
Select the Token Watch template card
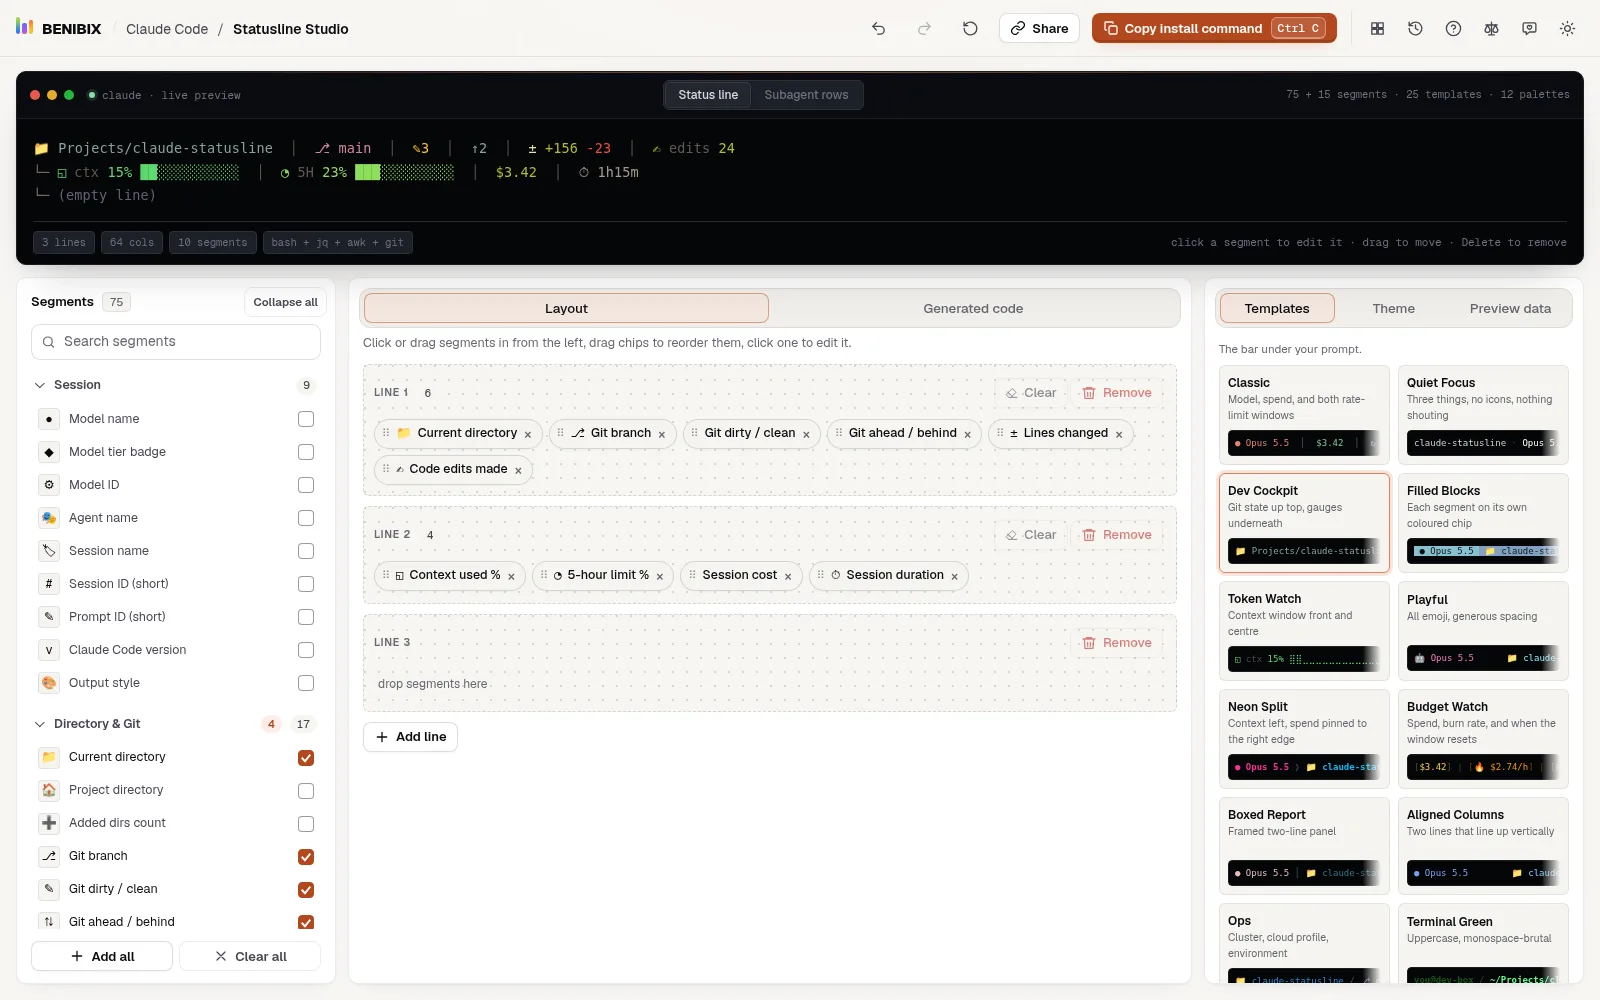coord(1304,630)
